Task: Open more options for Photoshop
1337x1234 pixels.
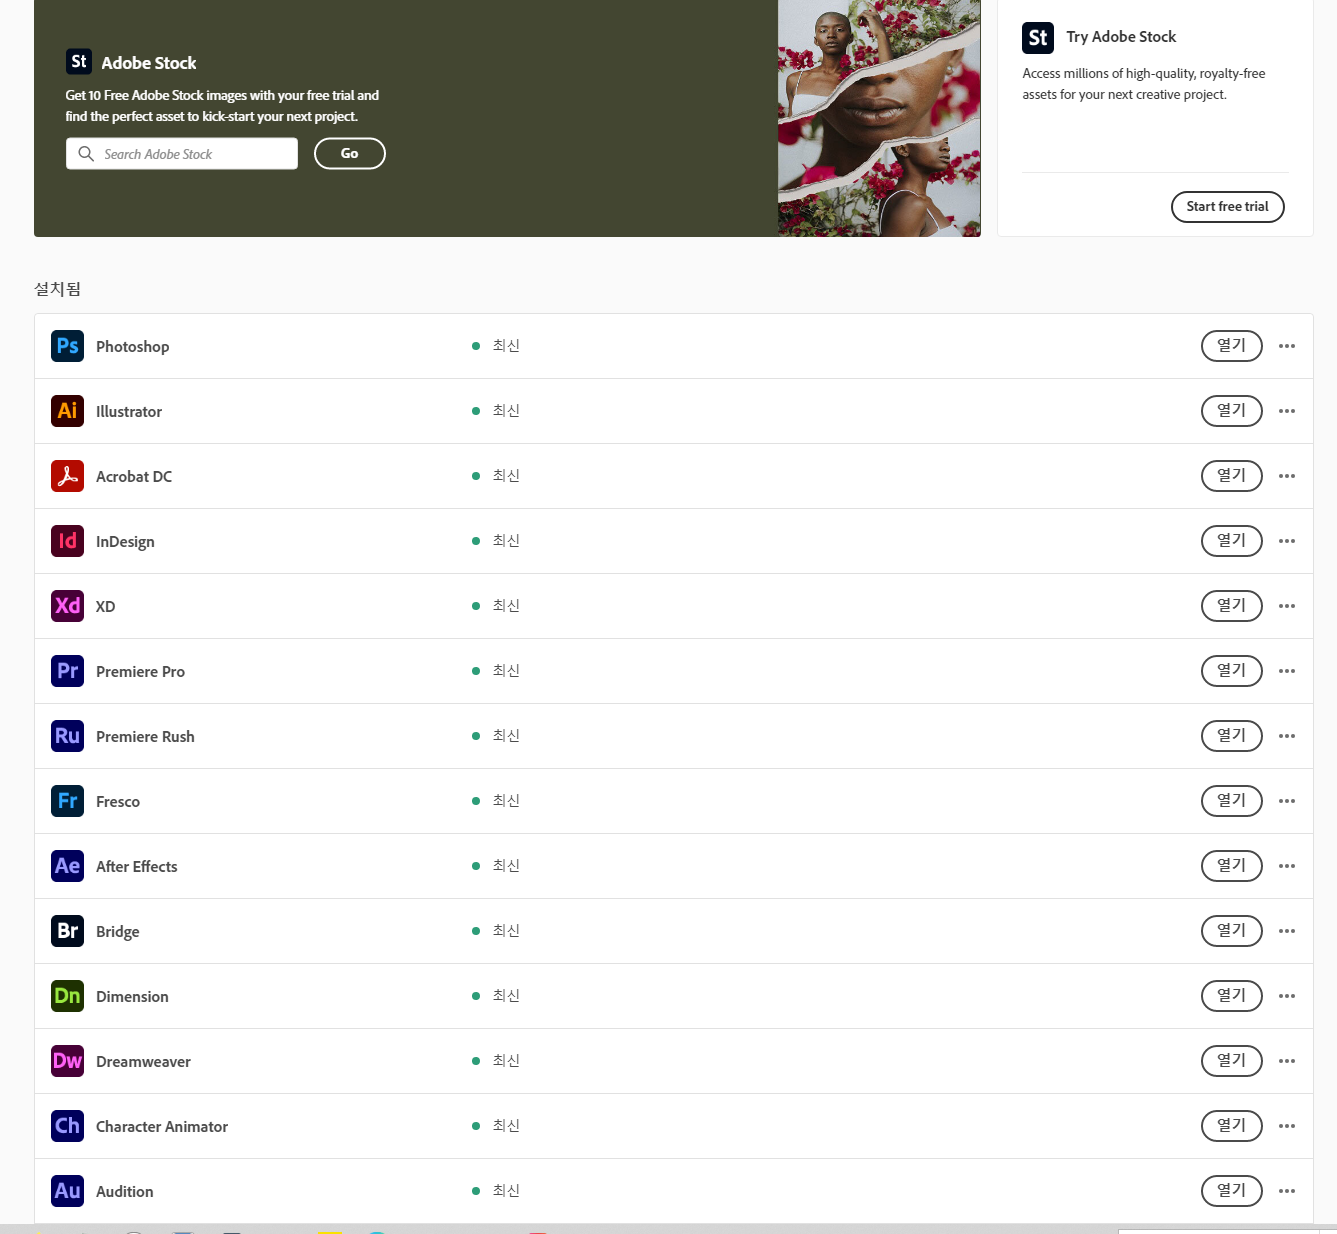Action: [x=1287, y=346]
